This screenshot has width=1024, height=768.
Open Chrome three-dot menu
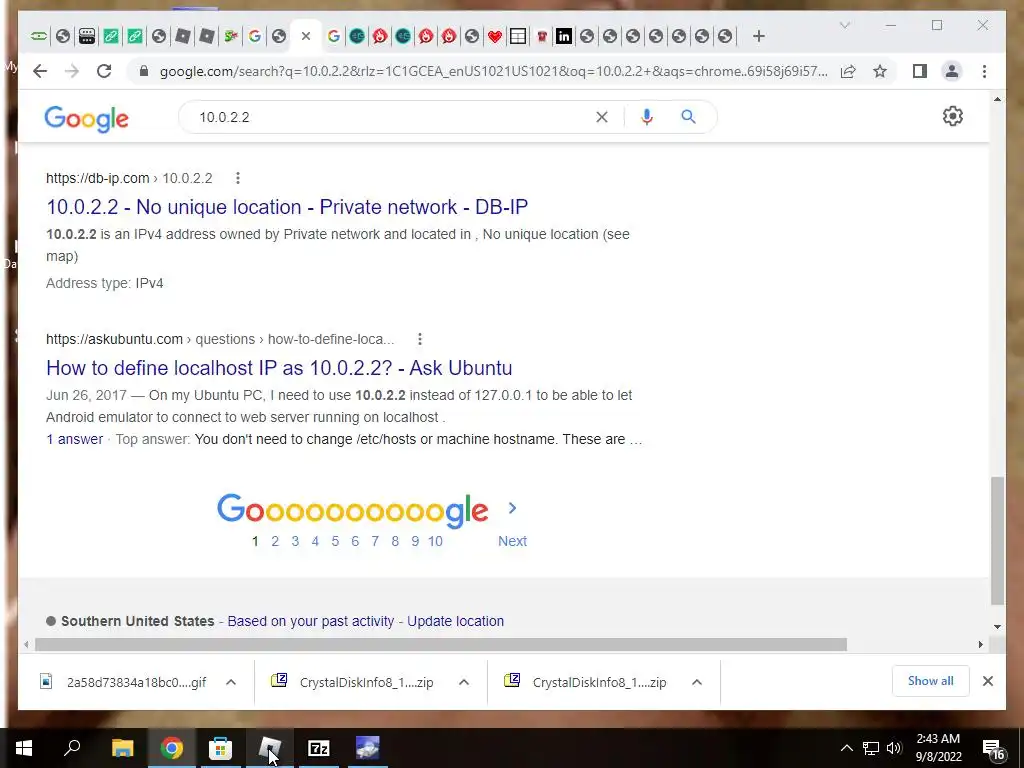click(984, 71)
